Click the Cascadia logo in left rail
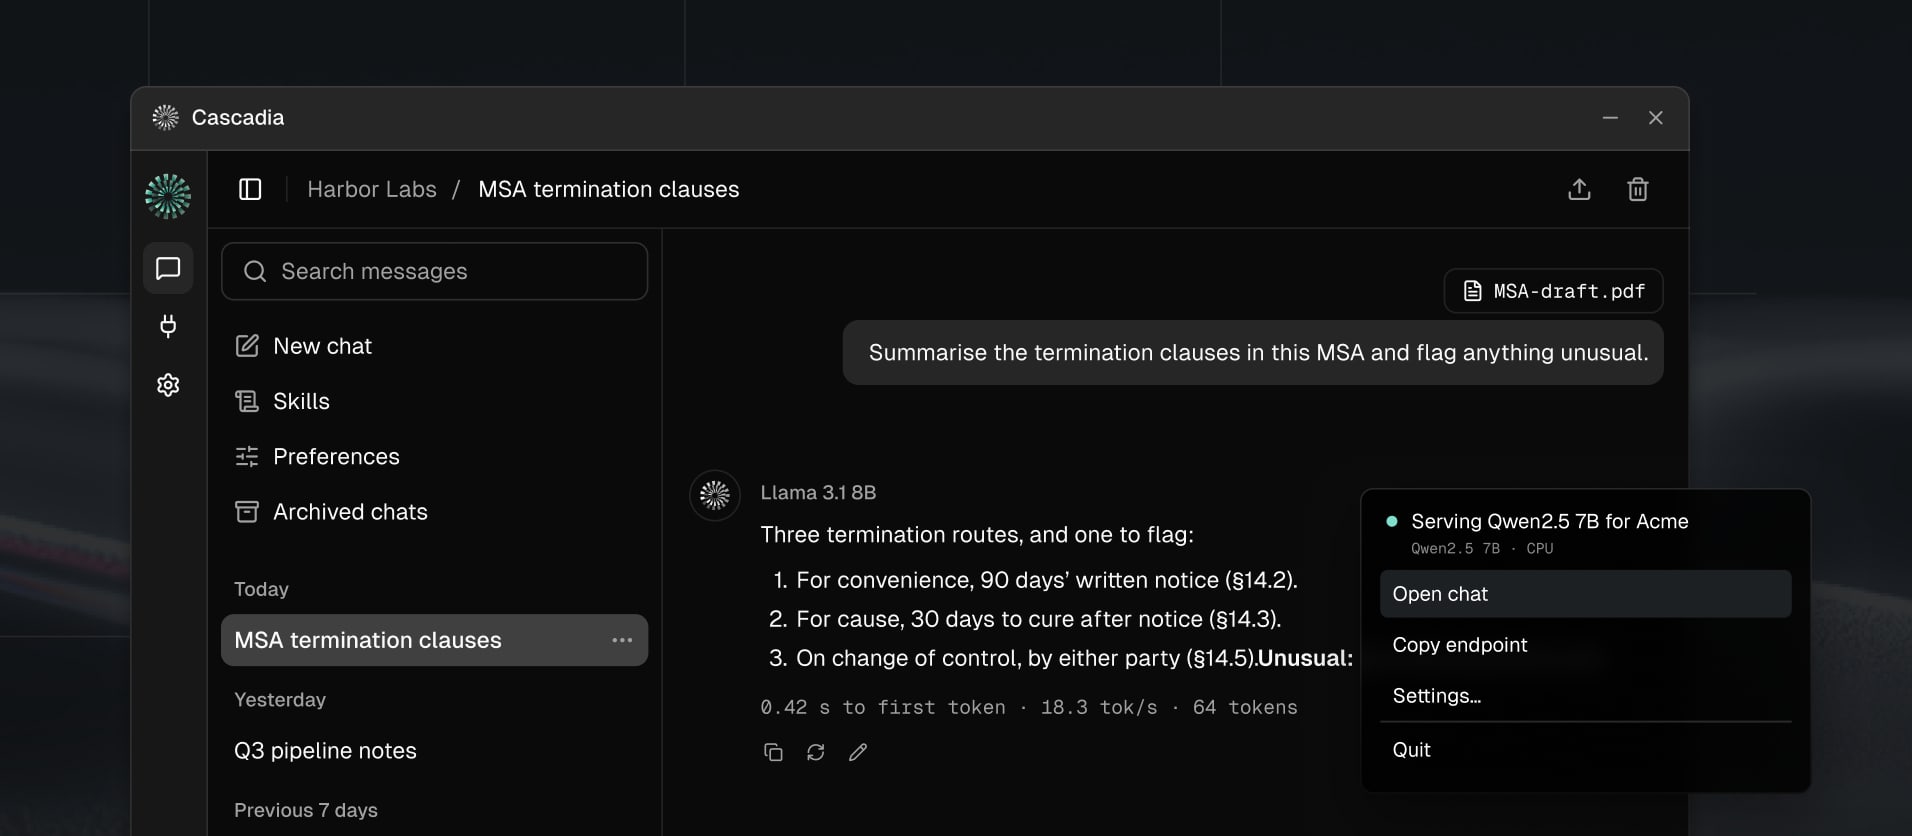 click(x=168, y=196)
